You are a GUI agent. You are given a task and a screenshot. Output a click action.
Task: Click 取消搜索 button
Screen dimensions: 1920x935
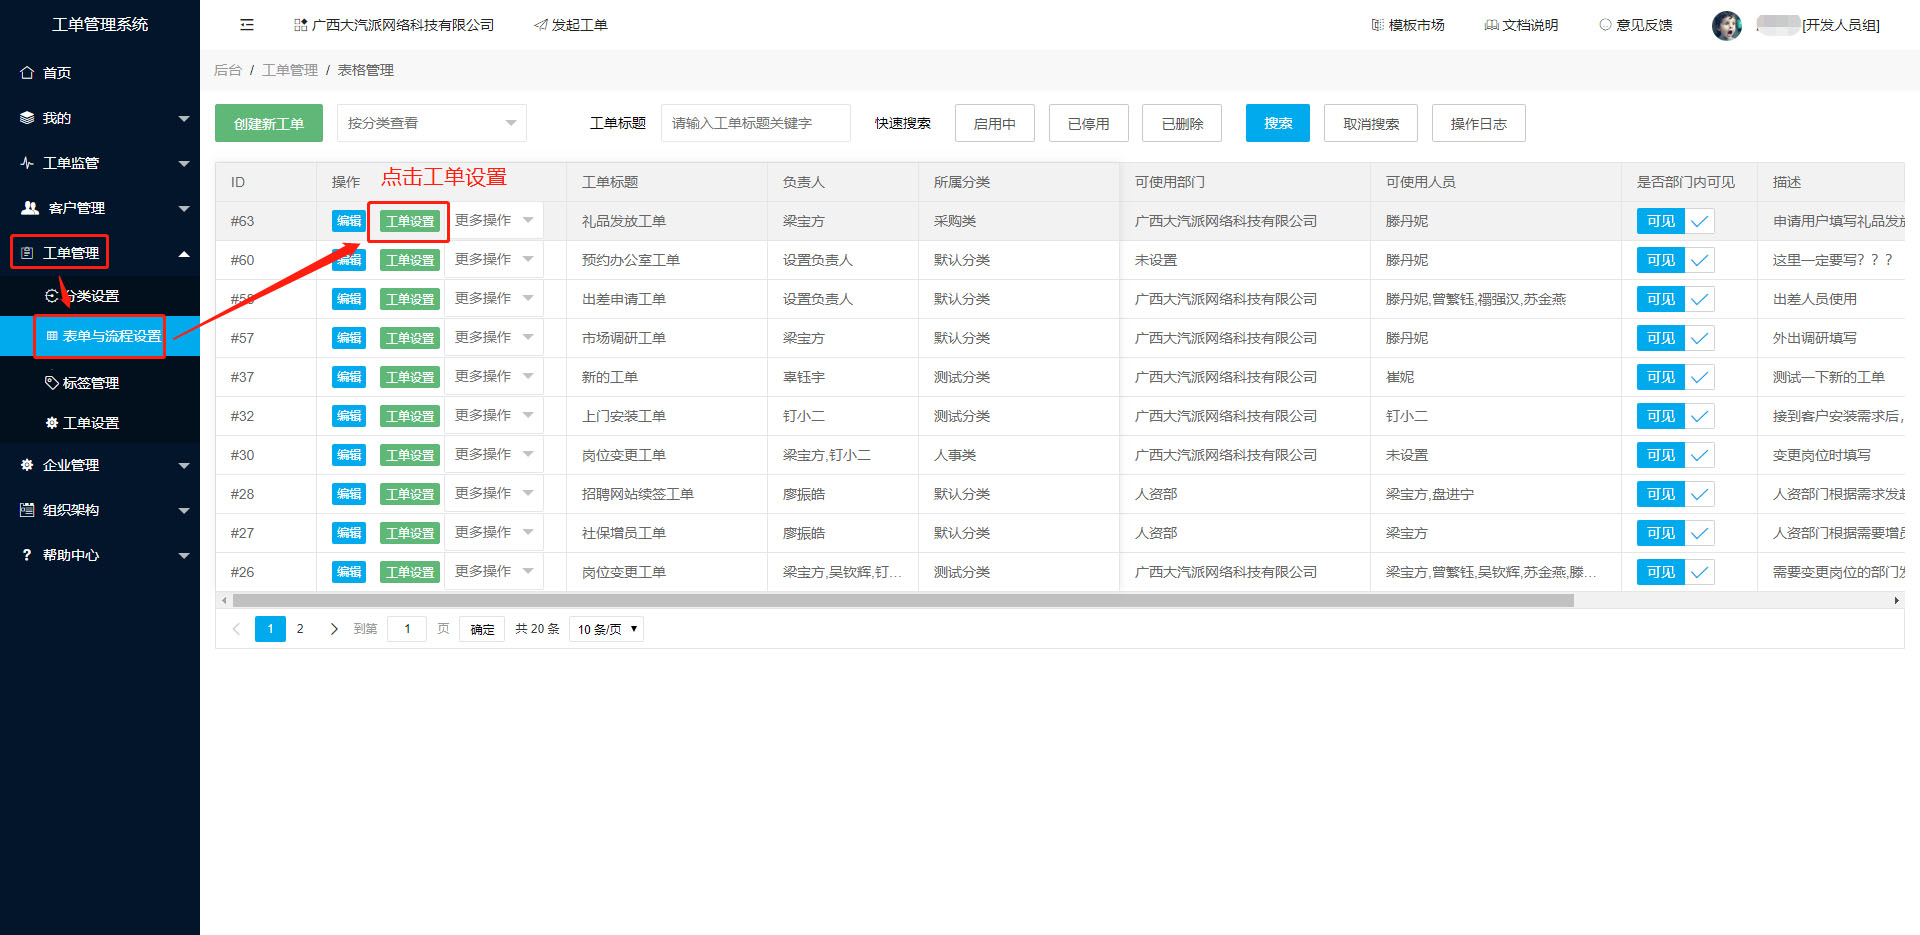click(1371, 123)
